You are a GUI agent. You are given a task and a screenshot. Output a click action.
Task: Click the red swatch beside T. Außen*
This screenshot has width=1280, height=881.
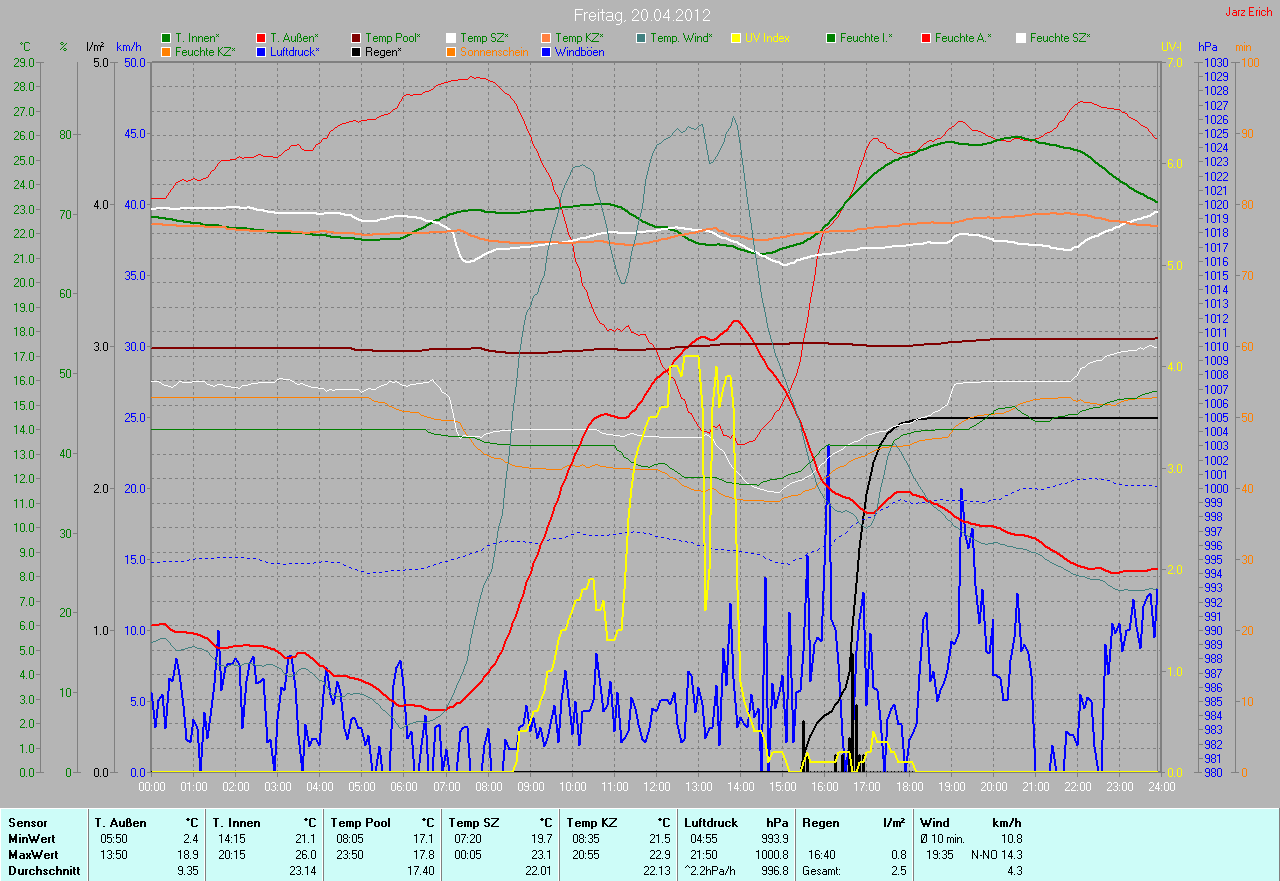tap(262, 38)
